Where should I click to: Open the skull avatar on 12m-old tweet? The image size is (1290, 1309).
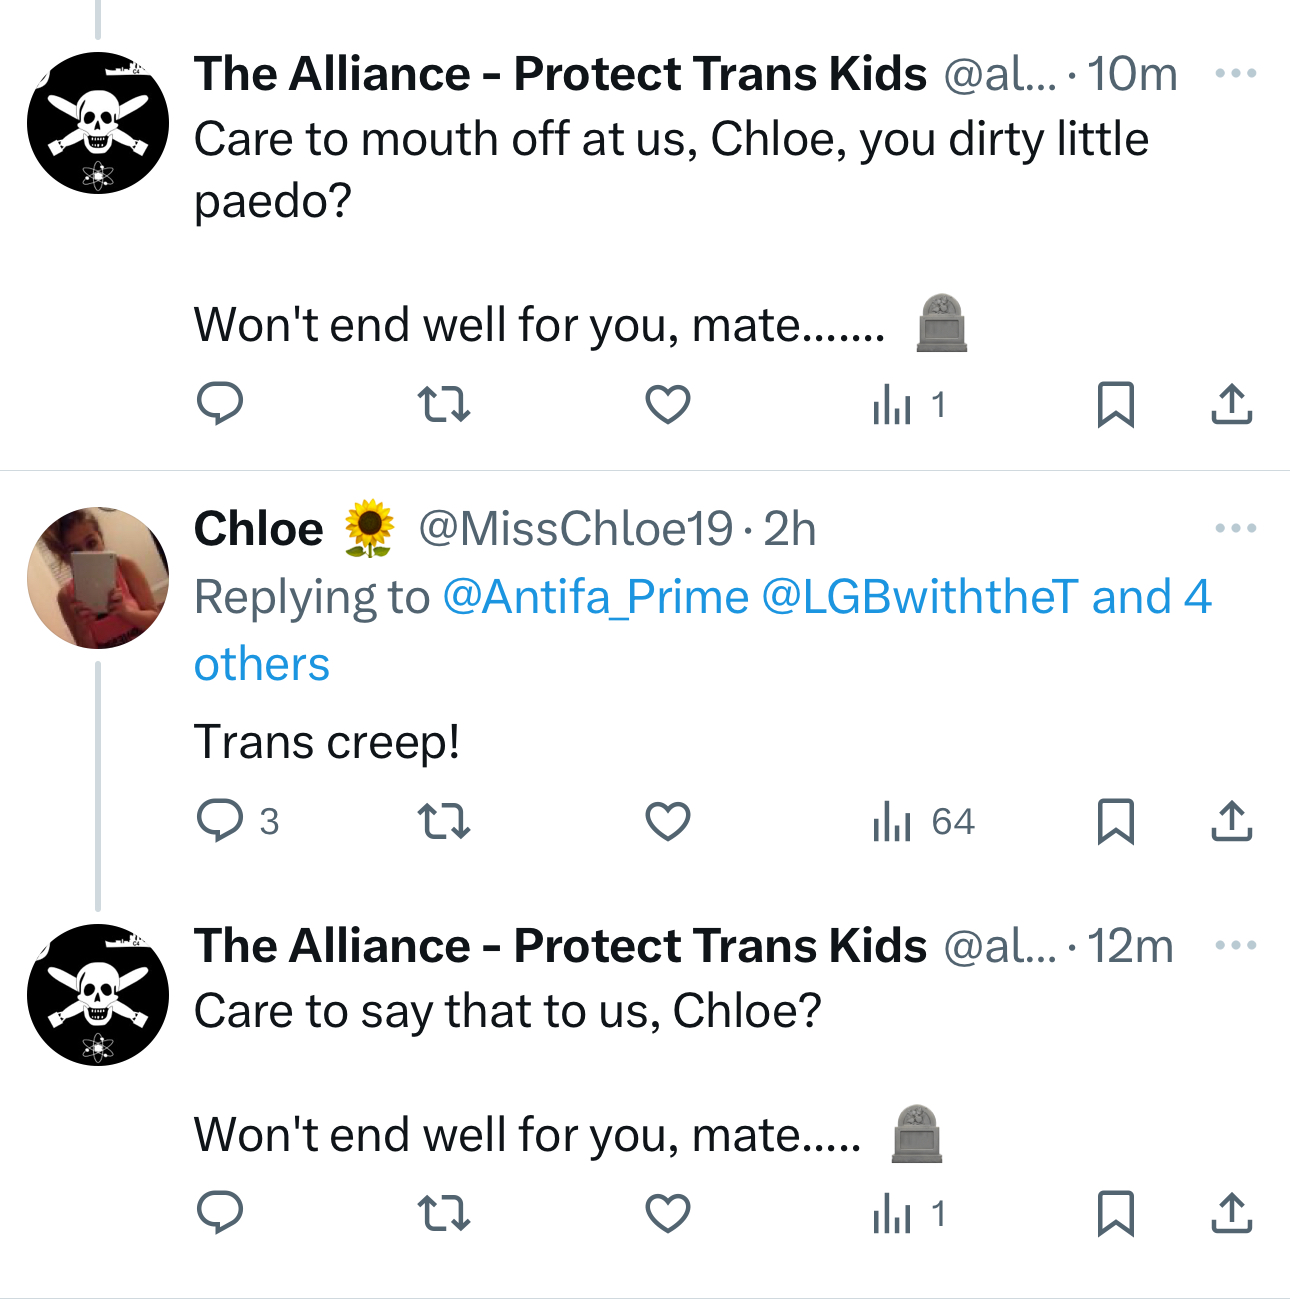pos(98,995)
